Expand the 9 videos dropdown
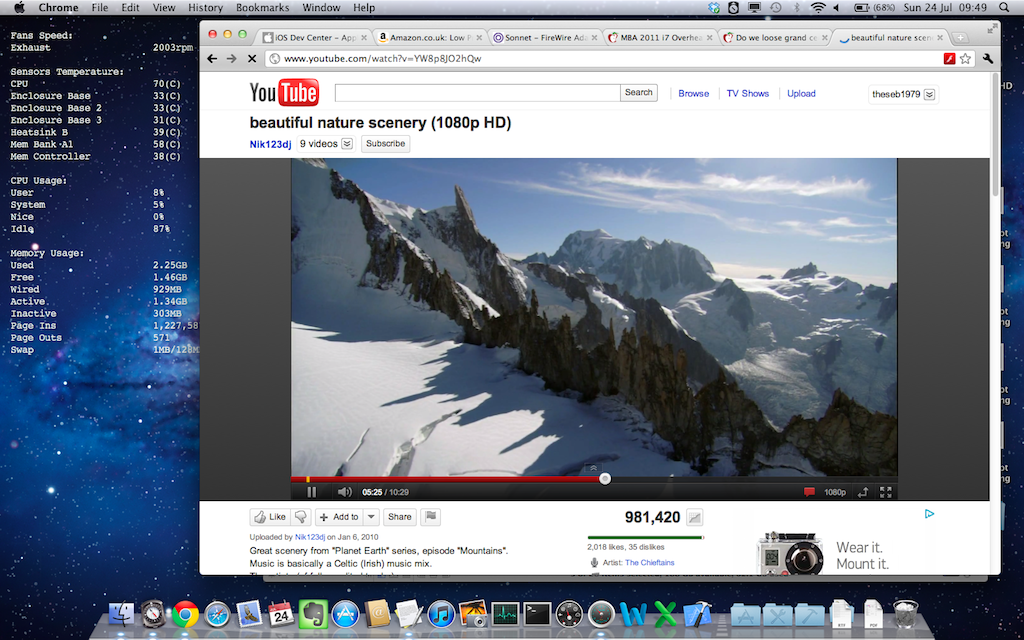The width and height of the screenshot is (1024, 640). [326, 144]
